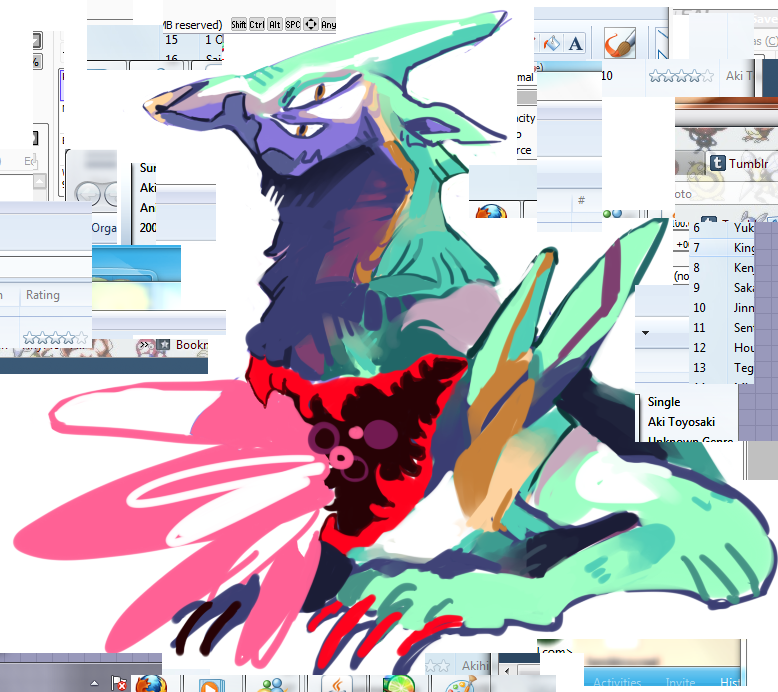
Task: Click the 'Aki Toyosaki' artist text
Action: click(x=681, y=422)
